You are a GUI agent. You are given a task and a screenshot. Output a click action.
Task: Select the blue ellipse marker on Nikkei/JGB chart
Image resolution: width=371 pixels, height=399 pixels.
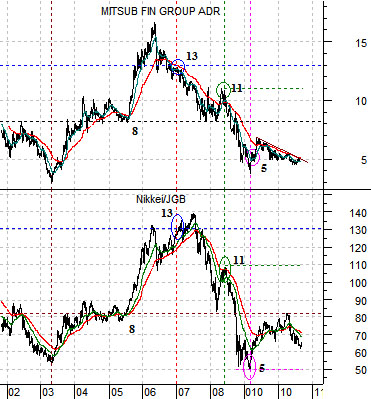(177, 227)
